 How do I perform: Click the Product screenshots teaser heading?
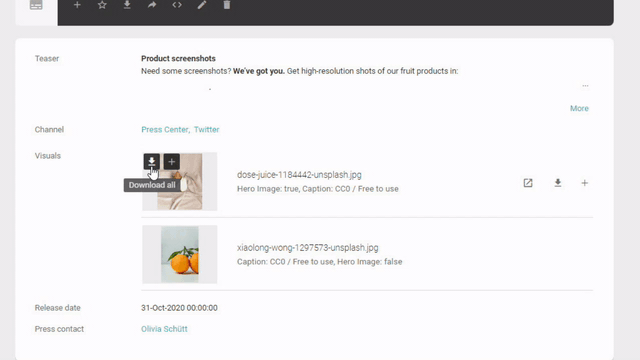pyautogui.click(x=178, y=58)
